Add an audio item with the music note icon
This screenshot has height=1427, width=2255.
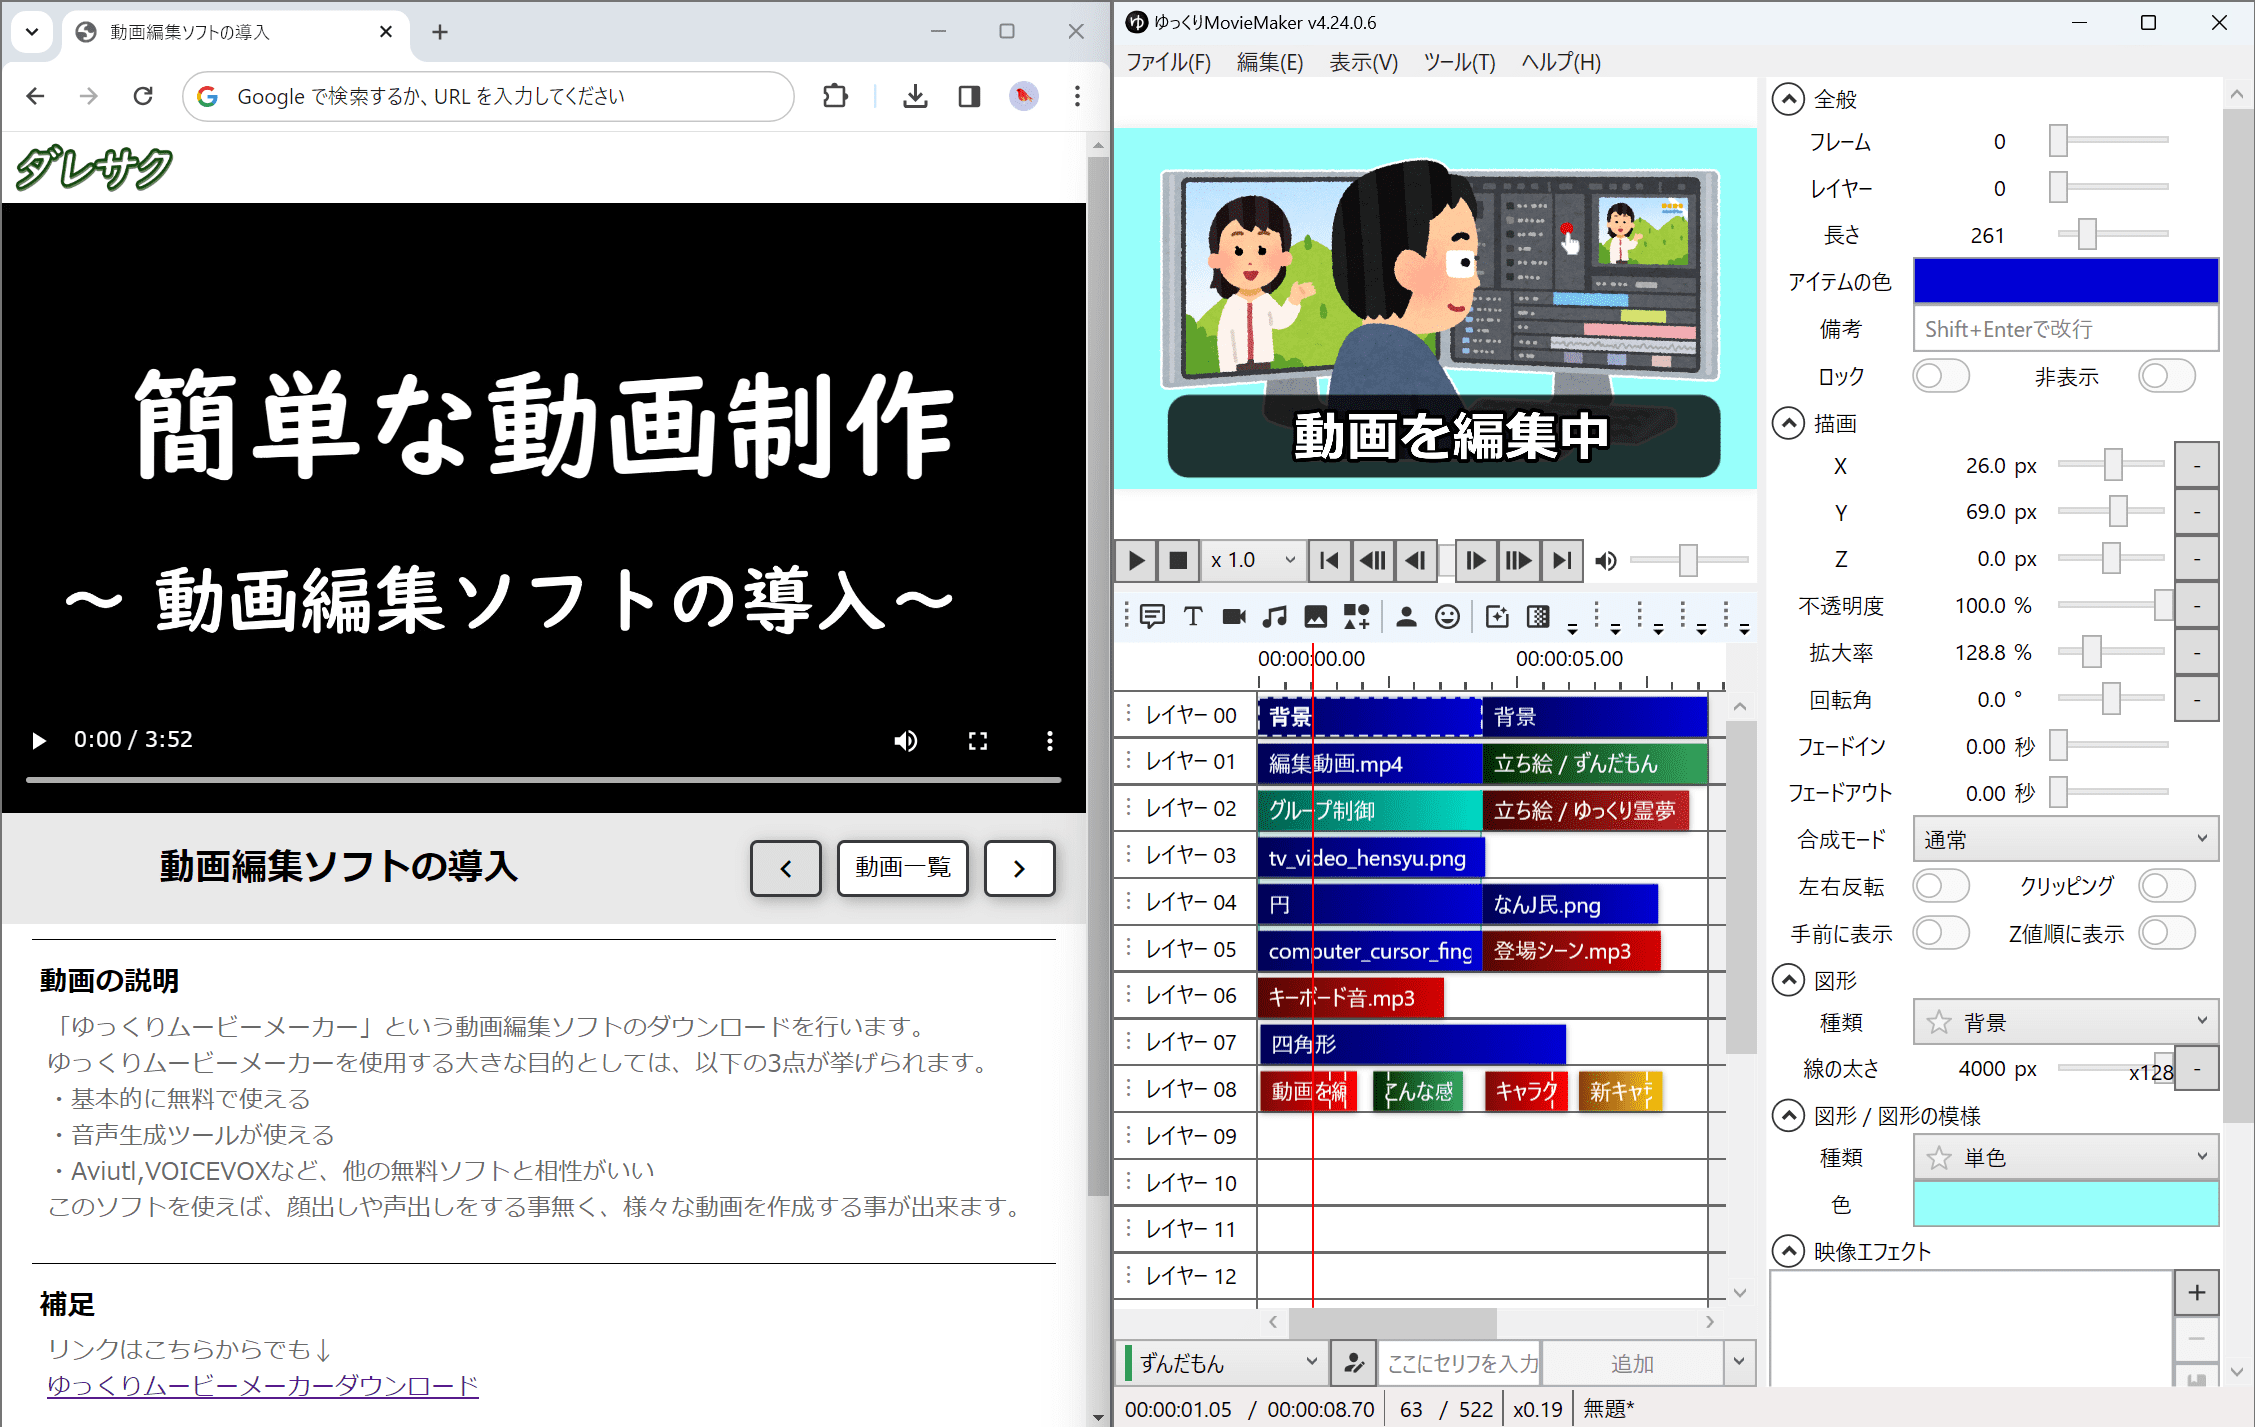(1275, 616)
